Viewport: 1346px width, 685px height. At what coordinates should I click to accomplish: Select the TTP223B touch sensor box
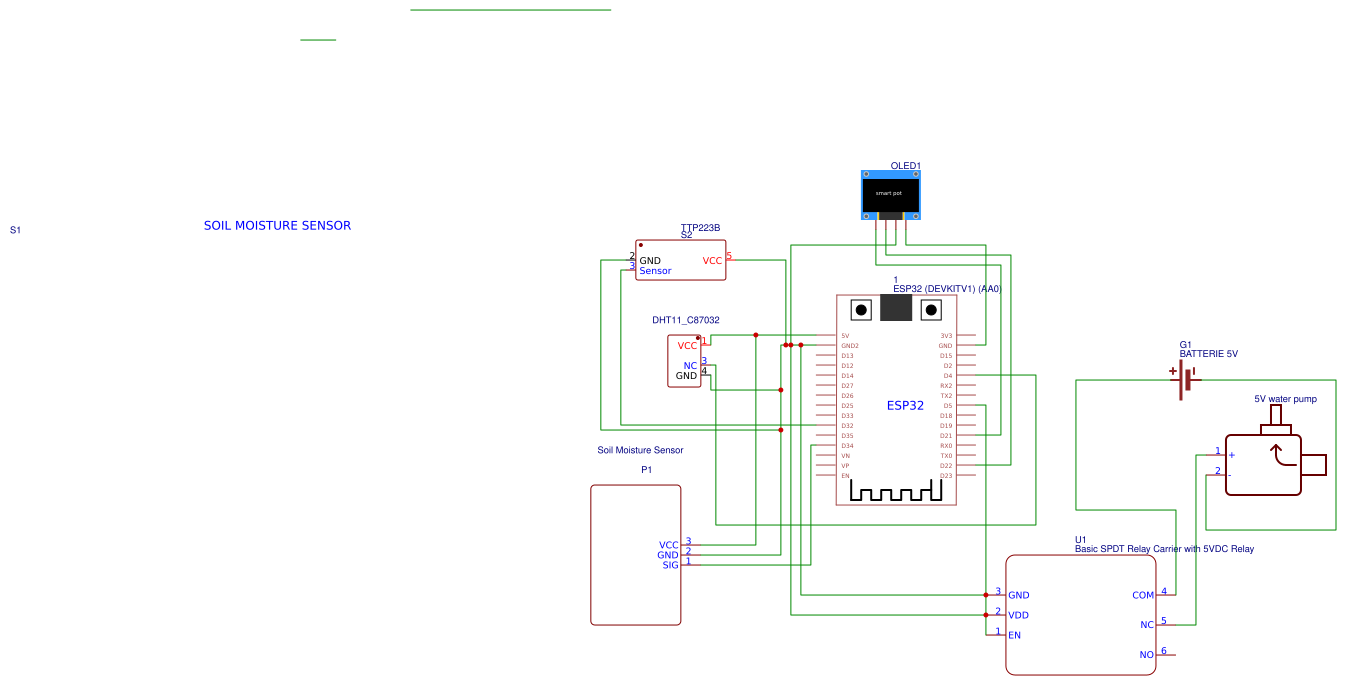tap(680, 260)
